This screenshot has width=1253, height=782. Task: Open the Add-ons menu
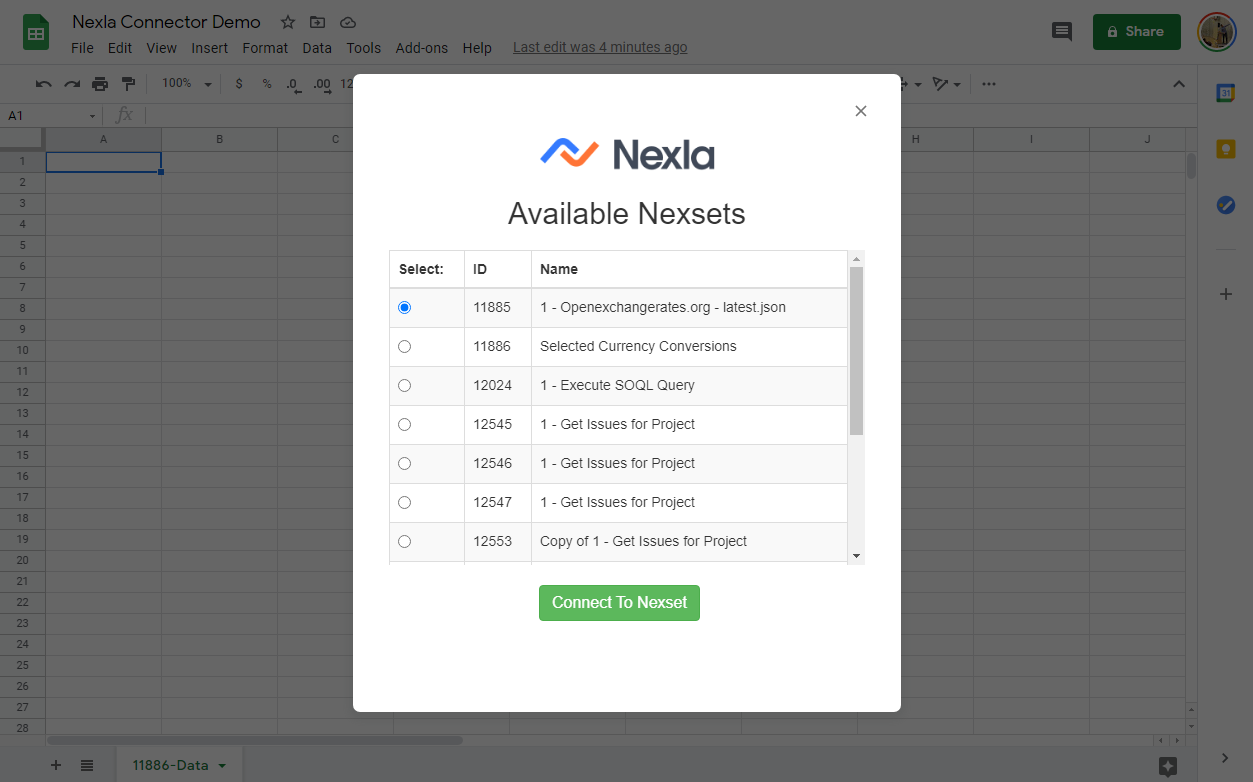coord(422,48)
